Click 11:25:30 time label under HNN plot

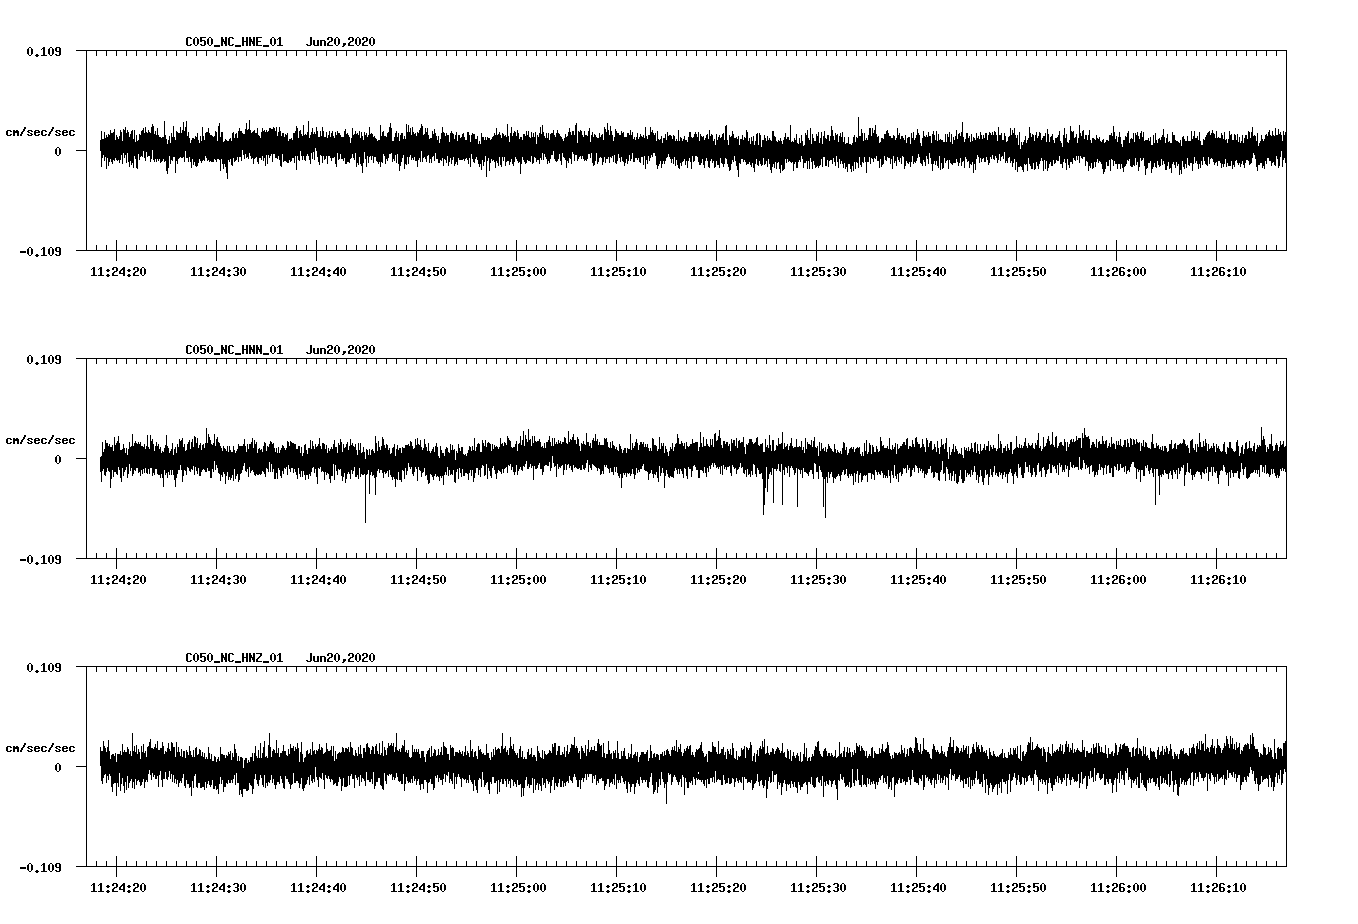point(818,580)
